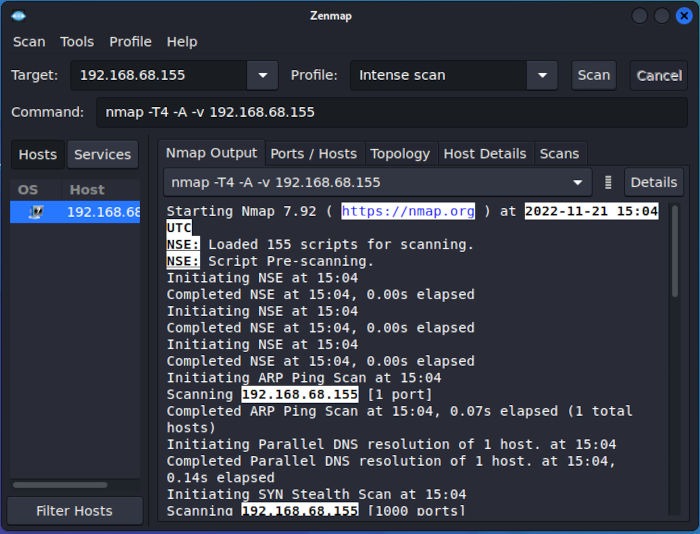Click the Filter Hosts button

(x=75, y=511)
